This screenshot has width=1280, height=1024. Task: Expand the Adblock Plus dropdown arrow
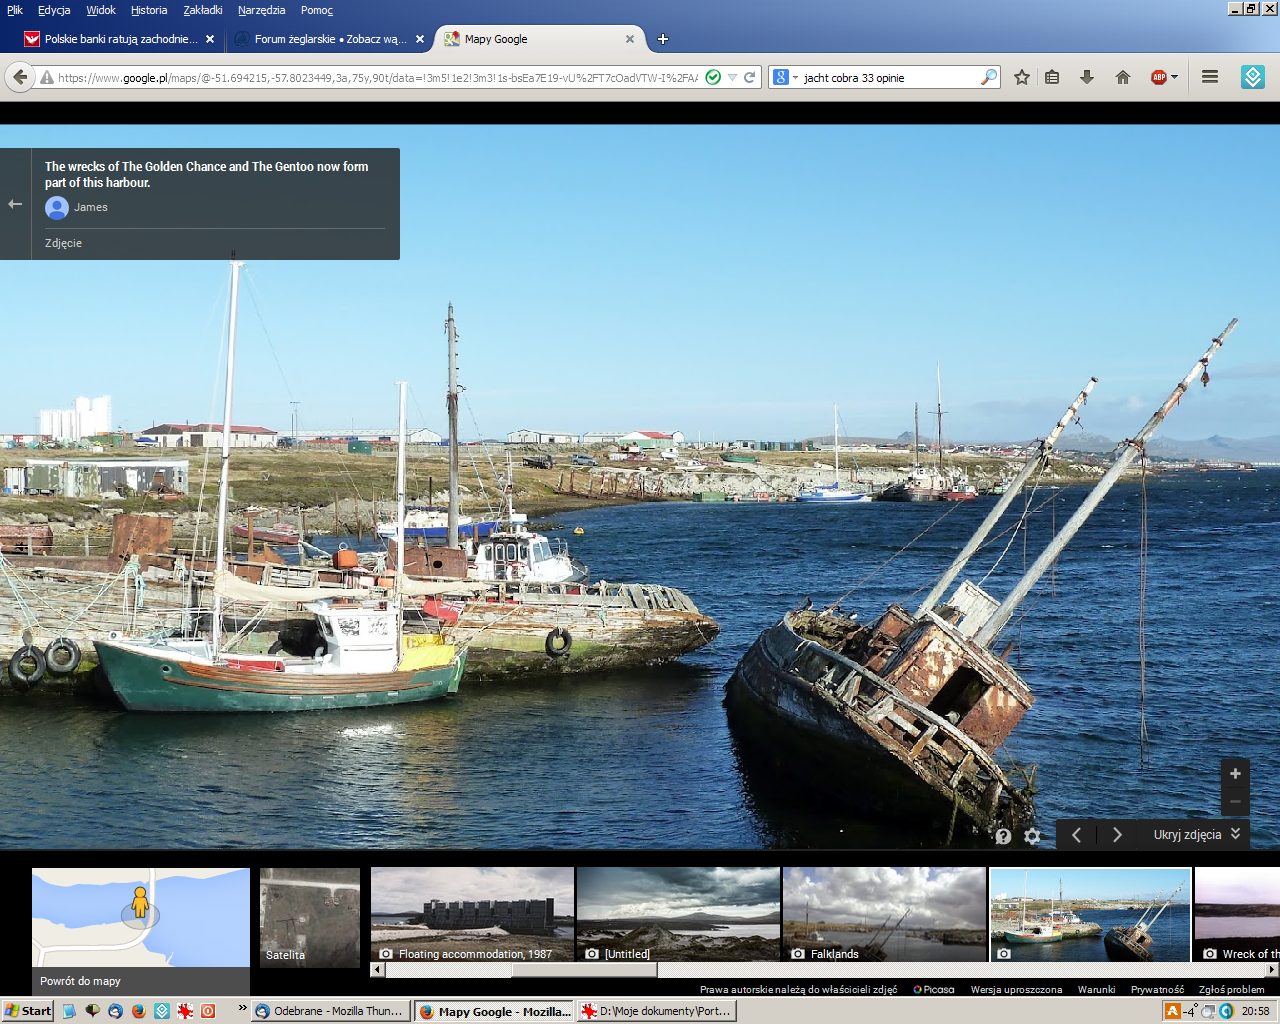[x=1175, y=77]
